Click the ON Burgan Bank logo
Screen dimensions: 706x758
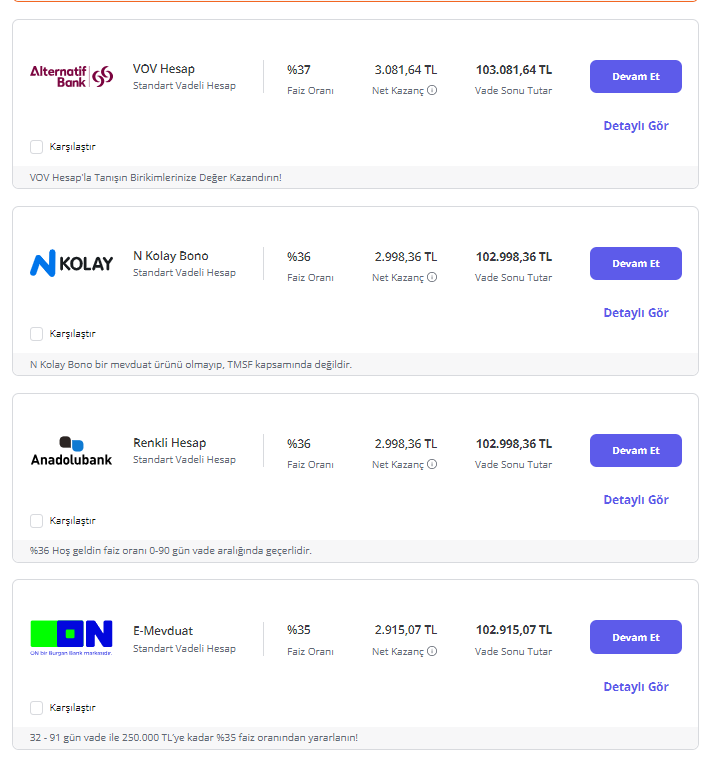pos(72,637)
